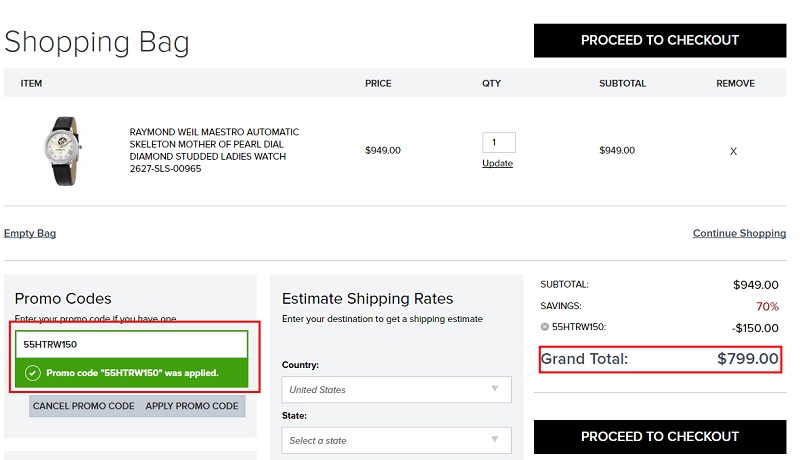
Task: Click the Empty Bag link
Action: 30,233
